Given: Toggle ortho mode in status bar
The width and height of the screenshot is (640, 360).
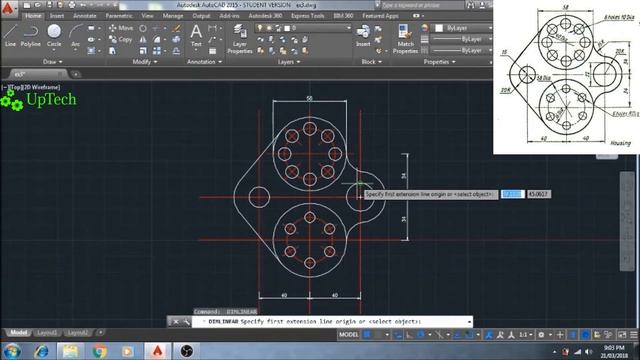Looking at the screenshot, I should [409, 335].
